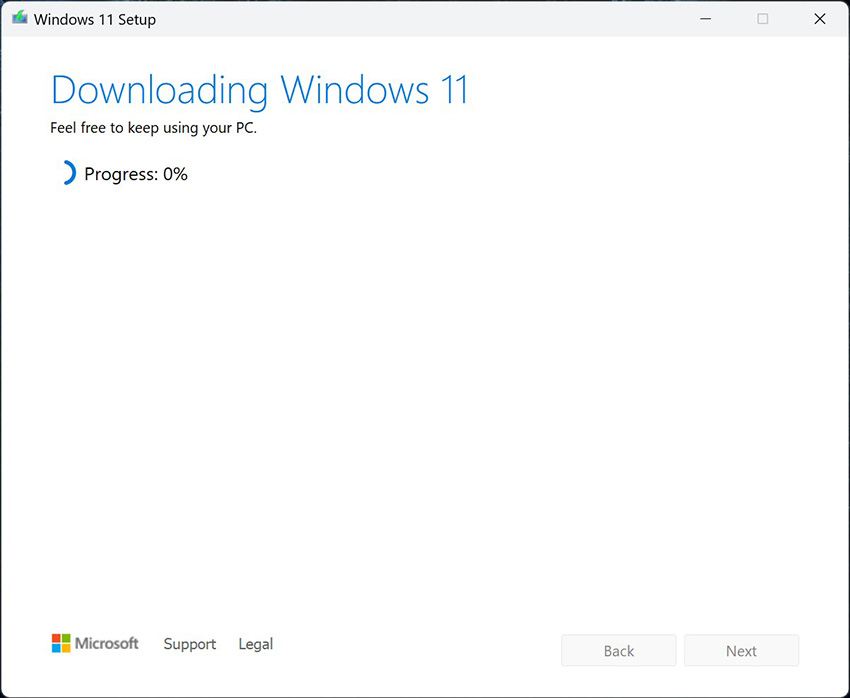
Task: Close the Windows 11 Setup window
Action: (820, 19)
